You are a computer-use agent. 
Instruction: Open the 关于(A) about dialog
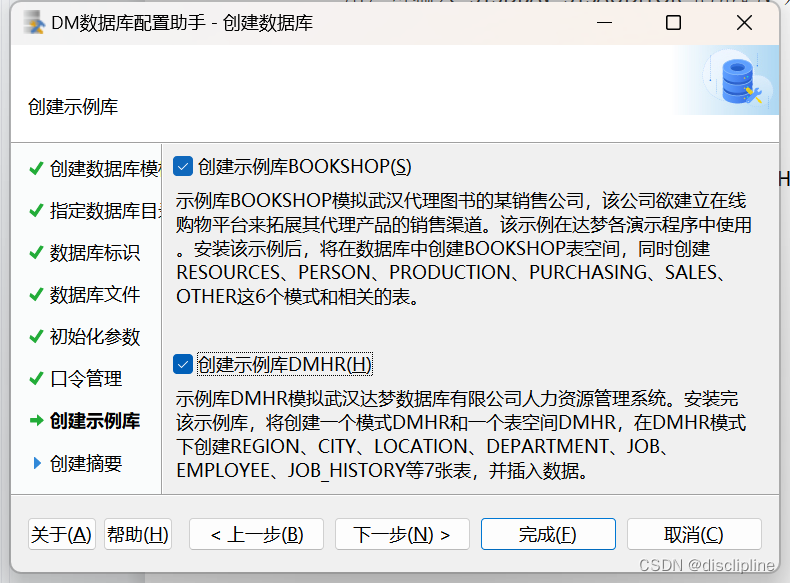tap(61, 534)
